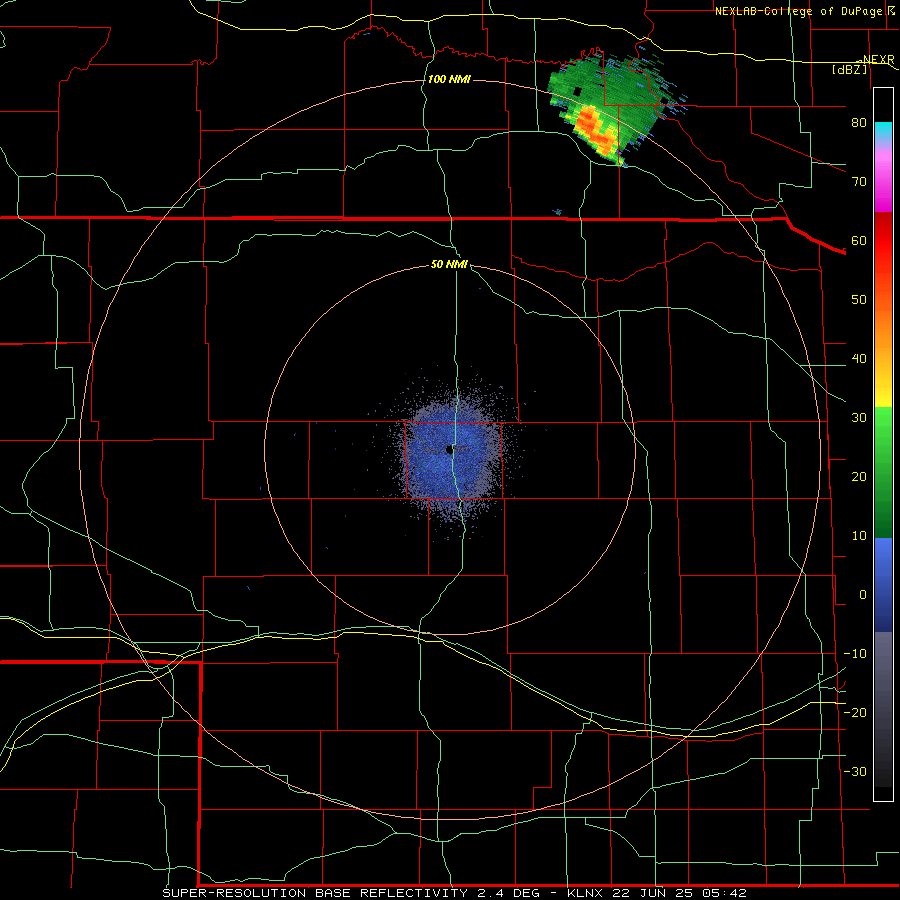900x900 pixels.
Task: Click the 70 dBZ scale value
Action: tap(859, 182)
